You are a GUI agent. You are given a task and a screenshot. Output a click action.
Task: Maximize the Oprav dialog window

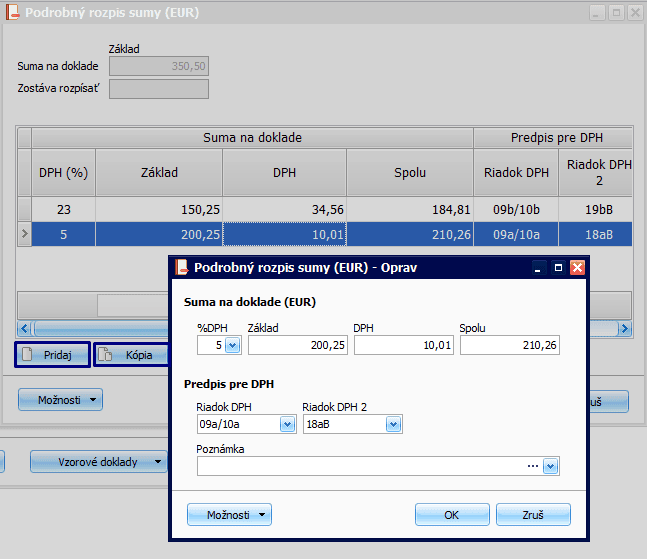[x=558, y=268]
